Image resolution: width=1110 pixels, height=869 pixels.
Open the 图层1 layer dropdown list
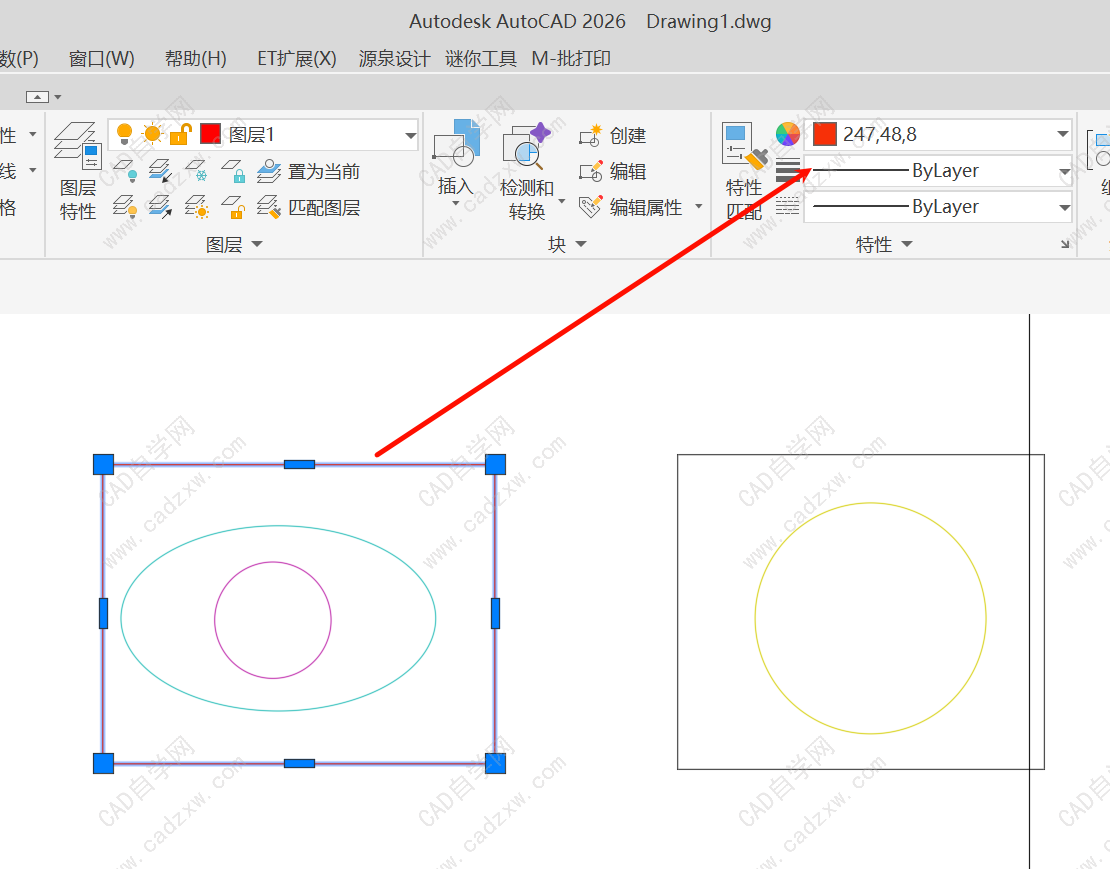(x=410, y=135)
